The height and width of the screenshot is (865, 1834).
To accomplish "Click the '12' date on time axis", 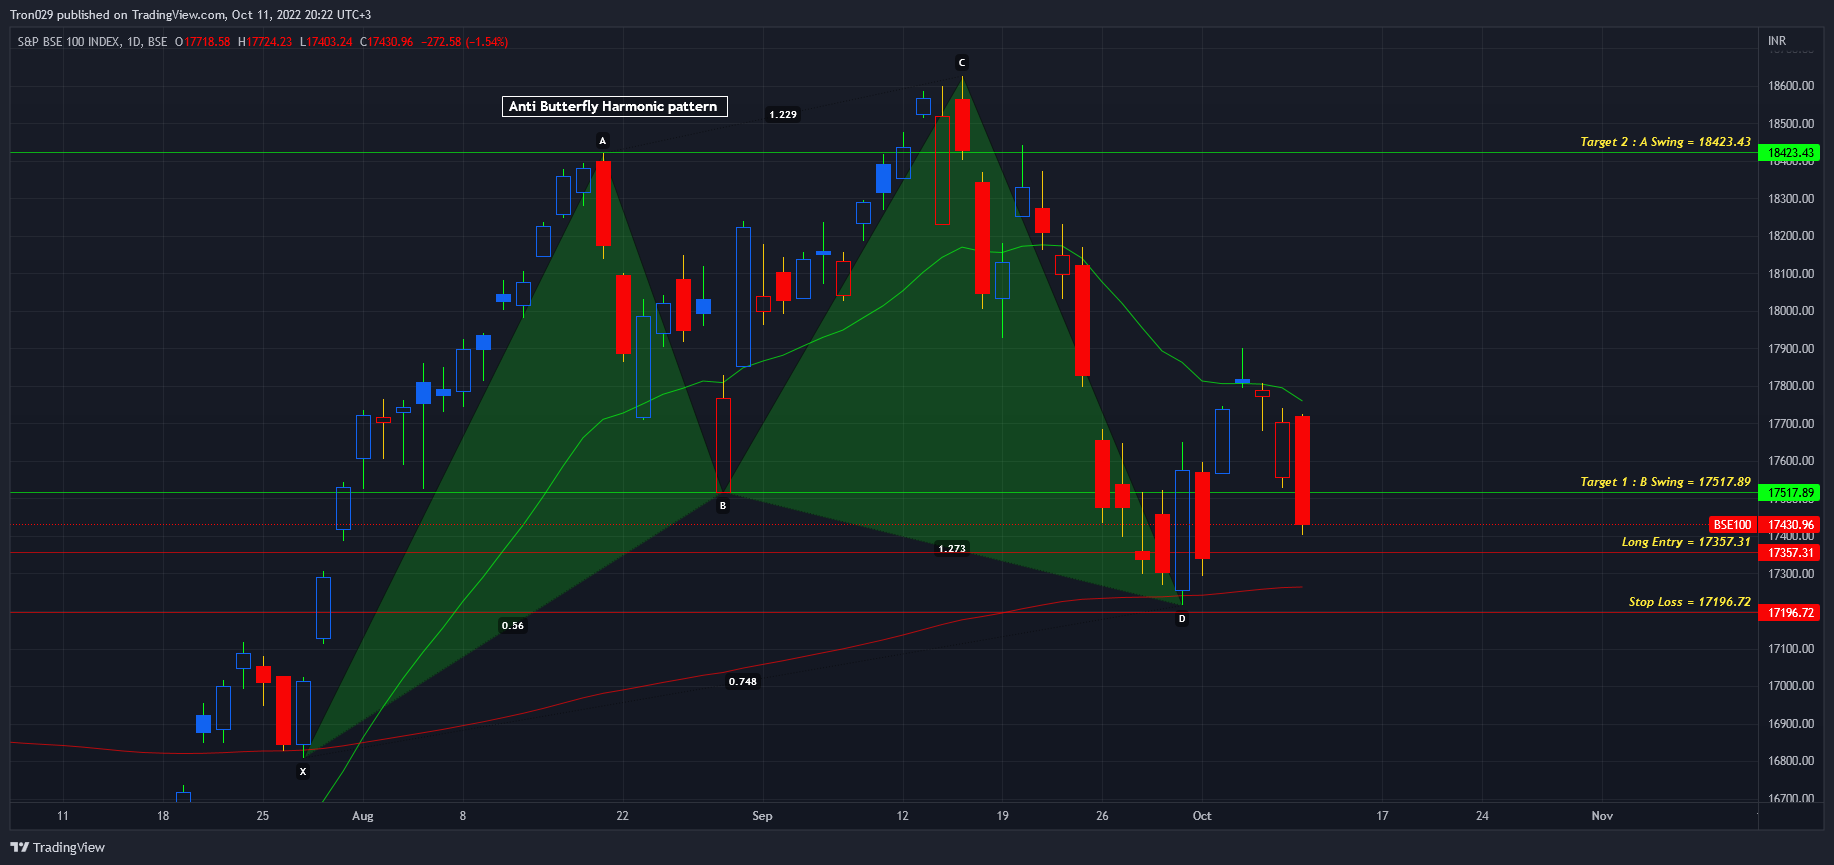I will (x=902, y=816).
